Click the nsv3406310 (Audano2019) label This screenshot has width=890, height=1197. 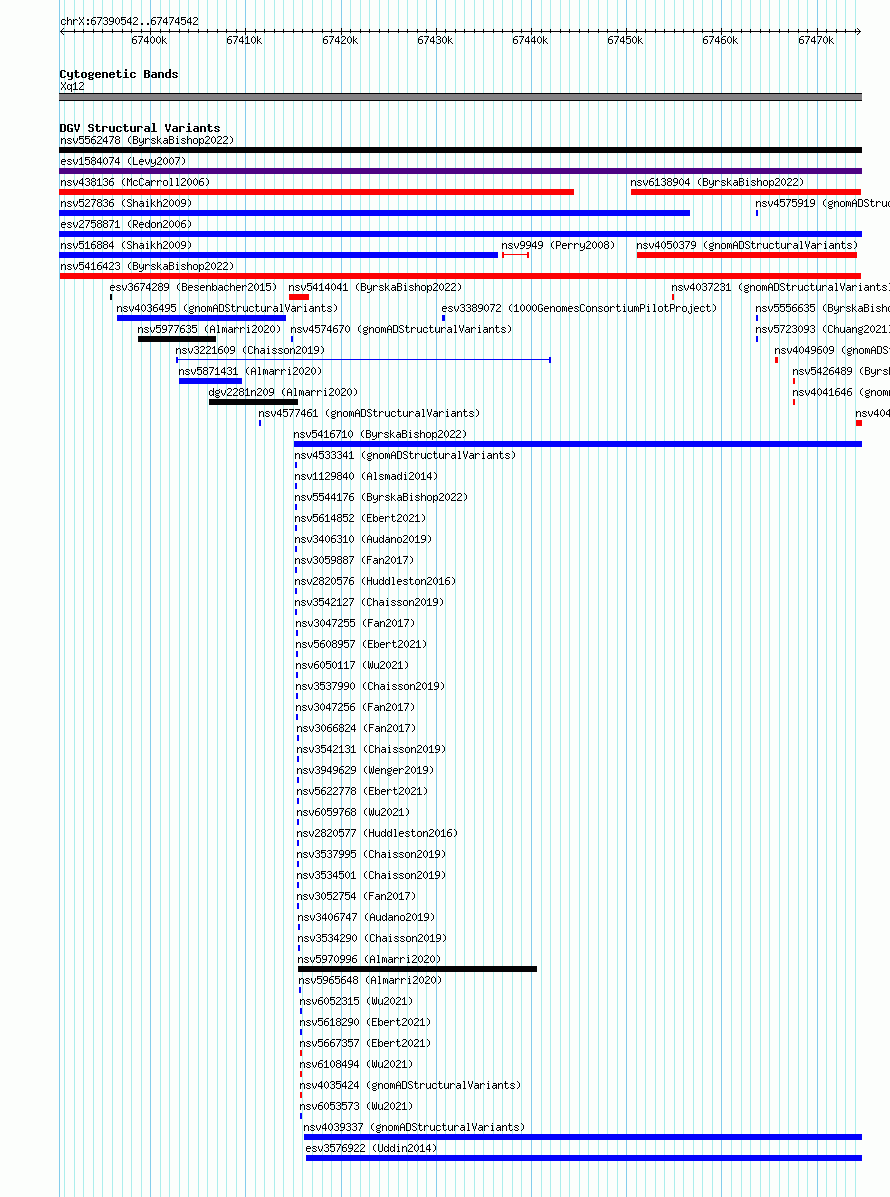(x=363, y=539)
